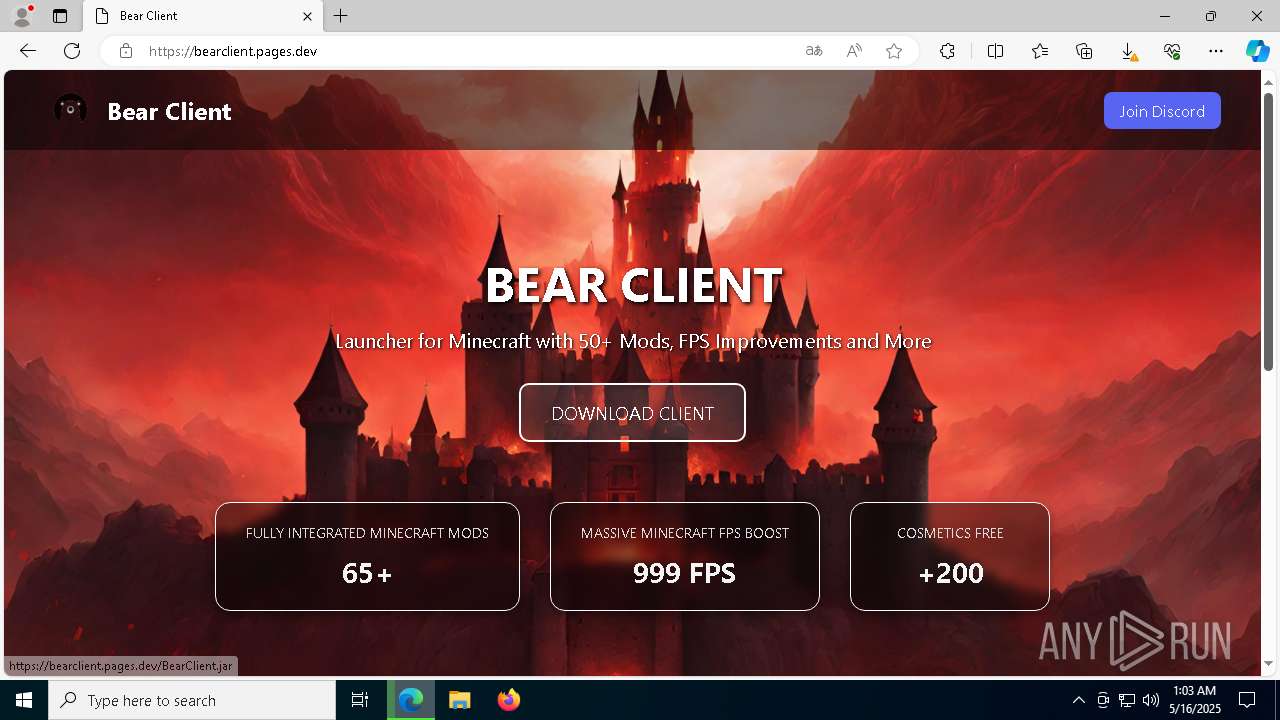This screenshot has width=1280, height=720.
Task: Add this page to favorites
Action: pos(894,51)
